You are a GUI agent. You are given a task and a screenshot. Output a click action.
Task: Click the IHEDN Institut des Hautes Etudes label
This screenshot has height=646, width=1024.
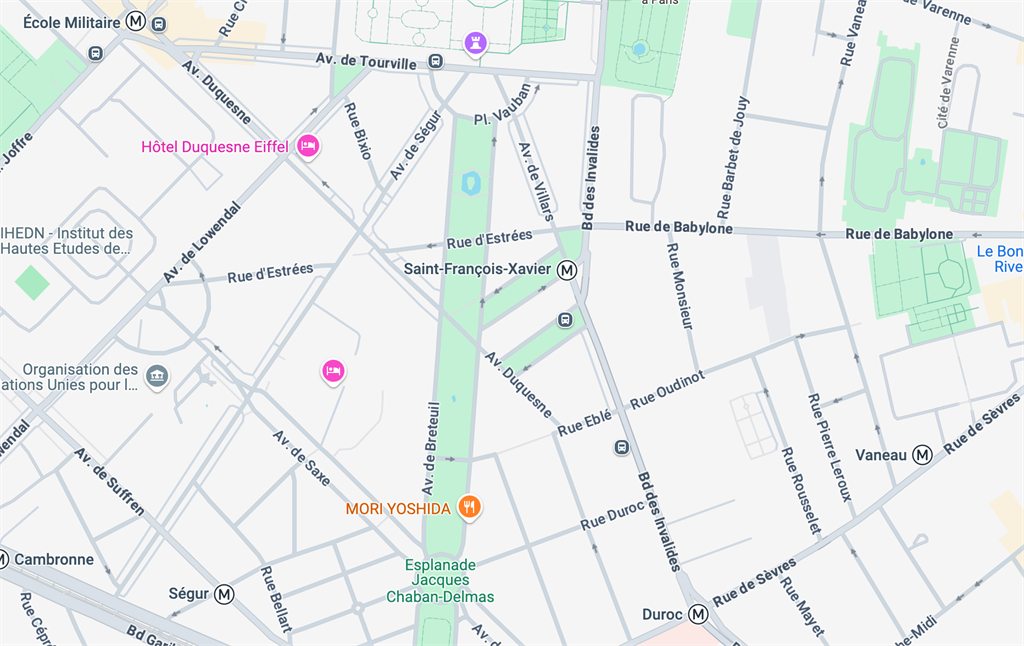(66, 241)
